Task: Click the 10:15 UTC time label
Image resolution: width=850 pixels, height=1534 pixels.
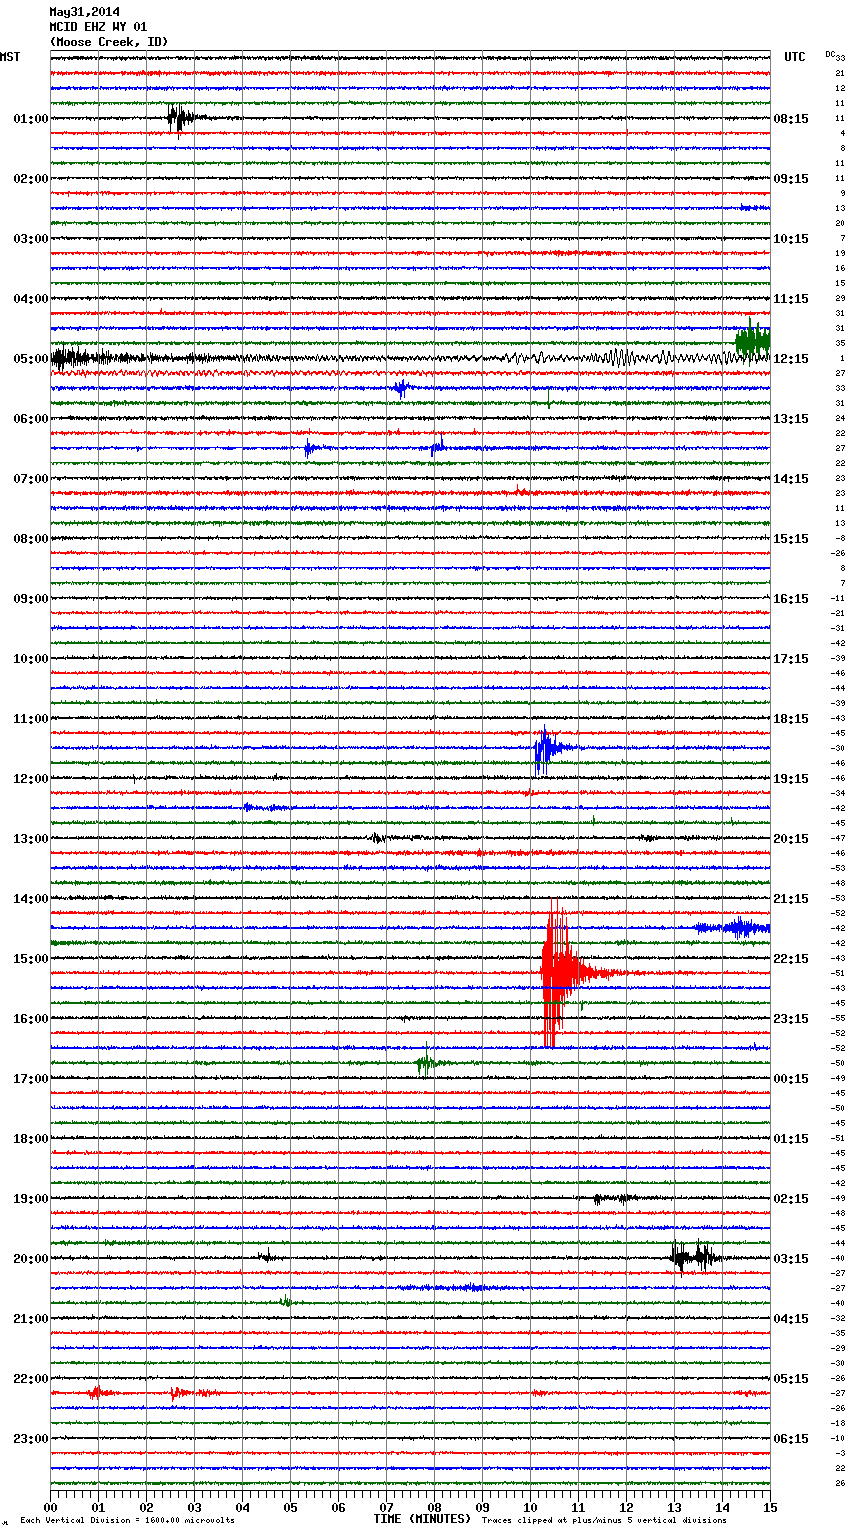Action: point(791,239)
